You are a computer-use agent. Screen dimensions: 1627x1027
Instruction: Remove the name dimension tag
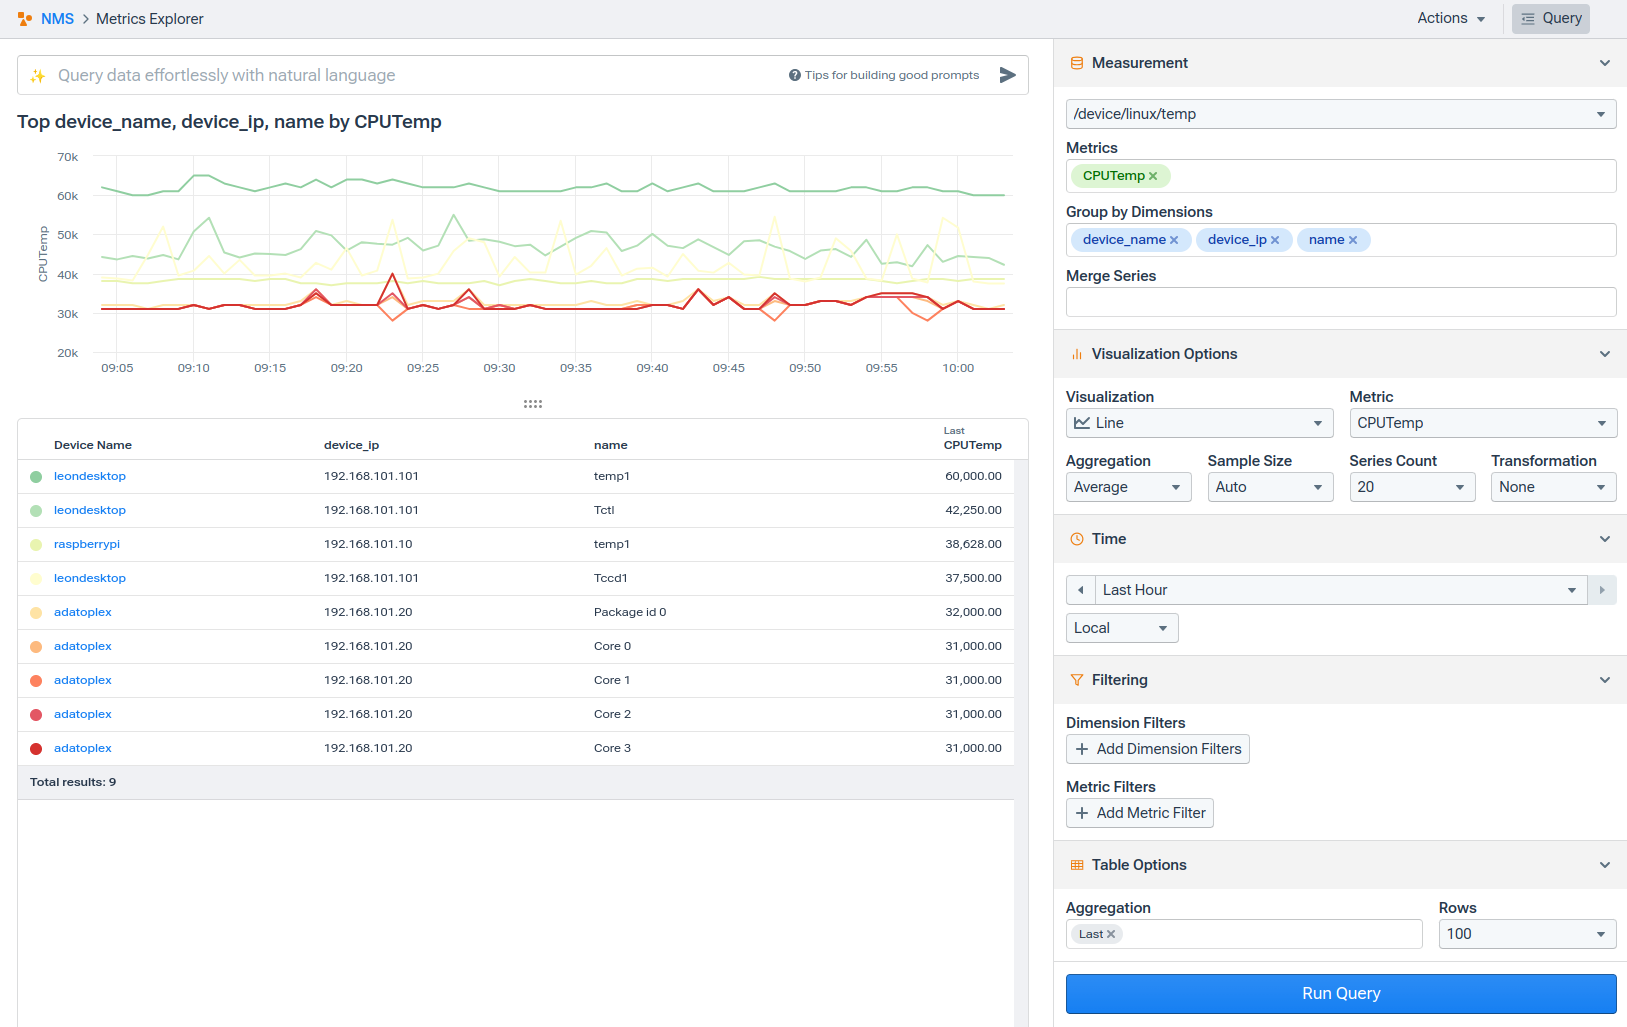pyautogui.click(x=1353, y=240)
